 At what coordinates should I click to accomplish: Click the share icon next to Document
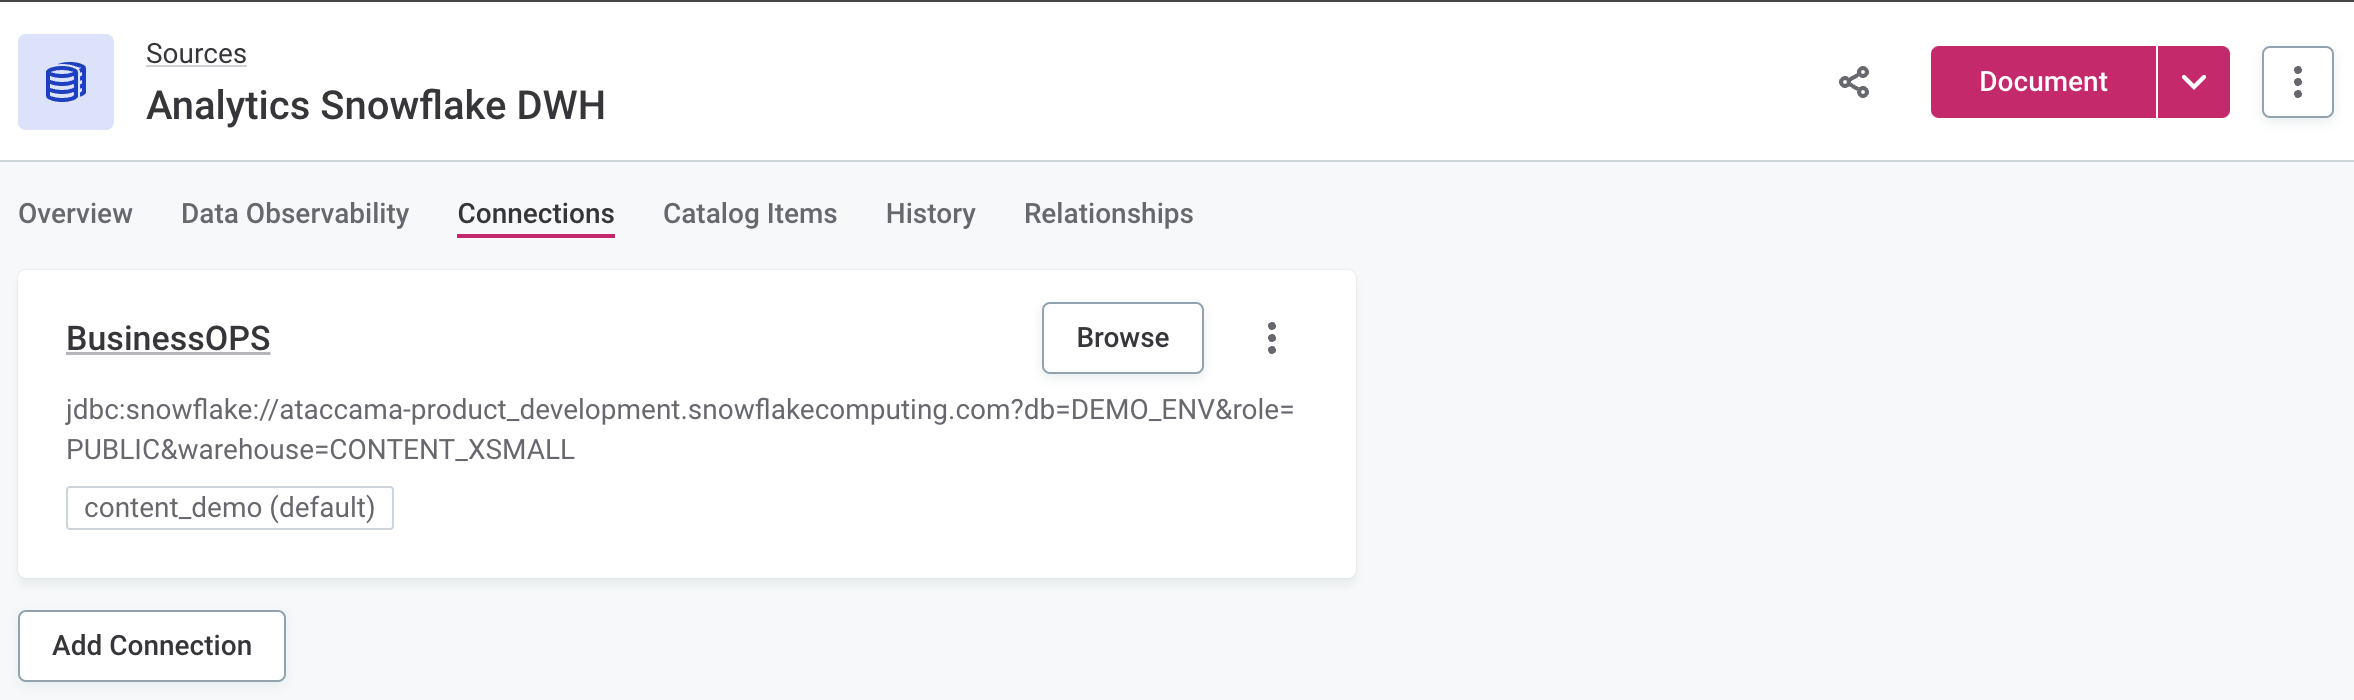click(x=1857, y=82)
